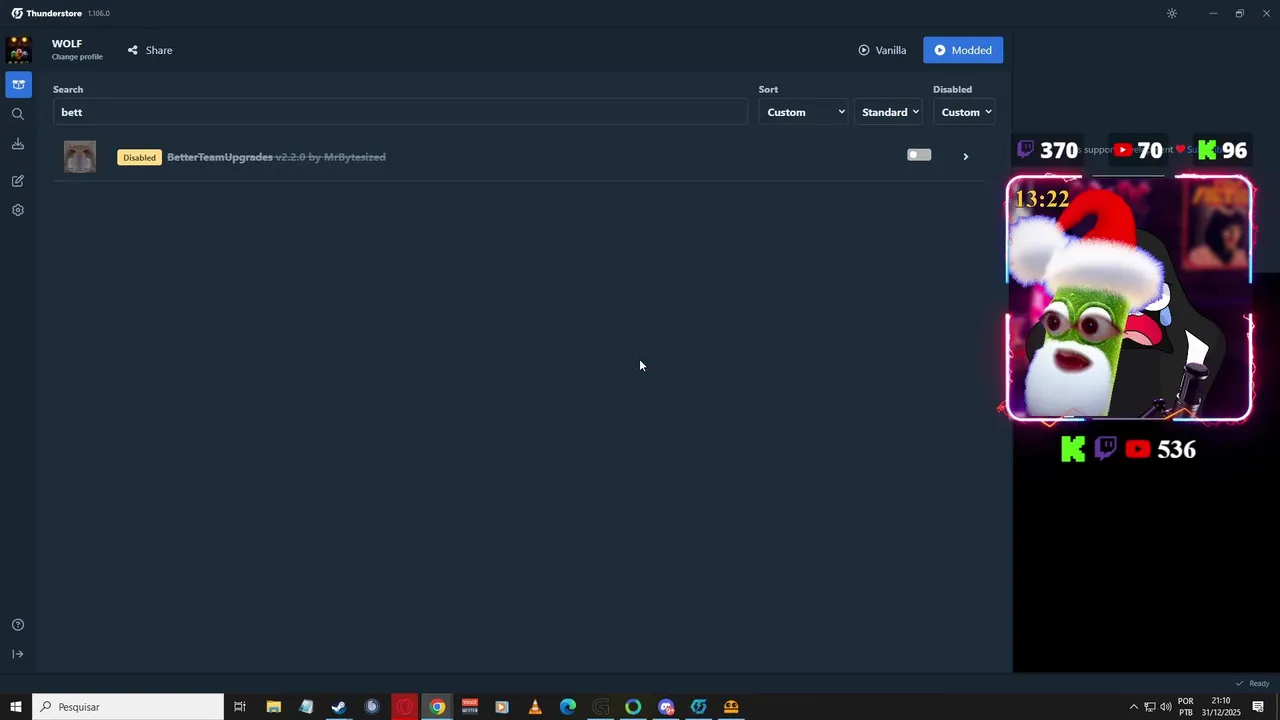
Task: Open Discord from the taskbar
Action: (666, 707)
